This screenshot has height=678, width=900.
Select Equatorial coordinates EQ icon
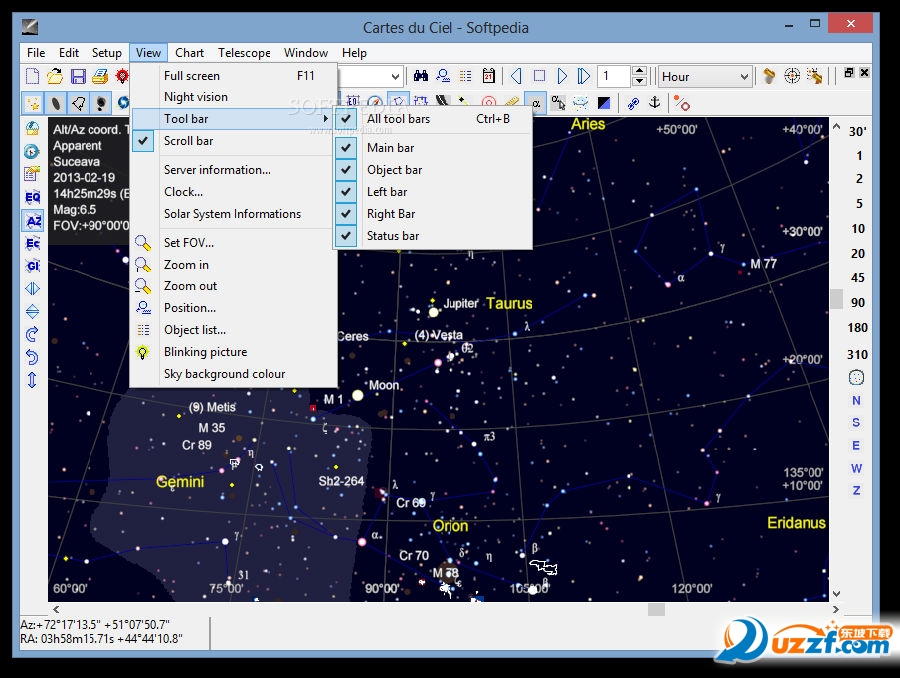[x=33, y=197]
